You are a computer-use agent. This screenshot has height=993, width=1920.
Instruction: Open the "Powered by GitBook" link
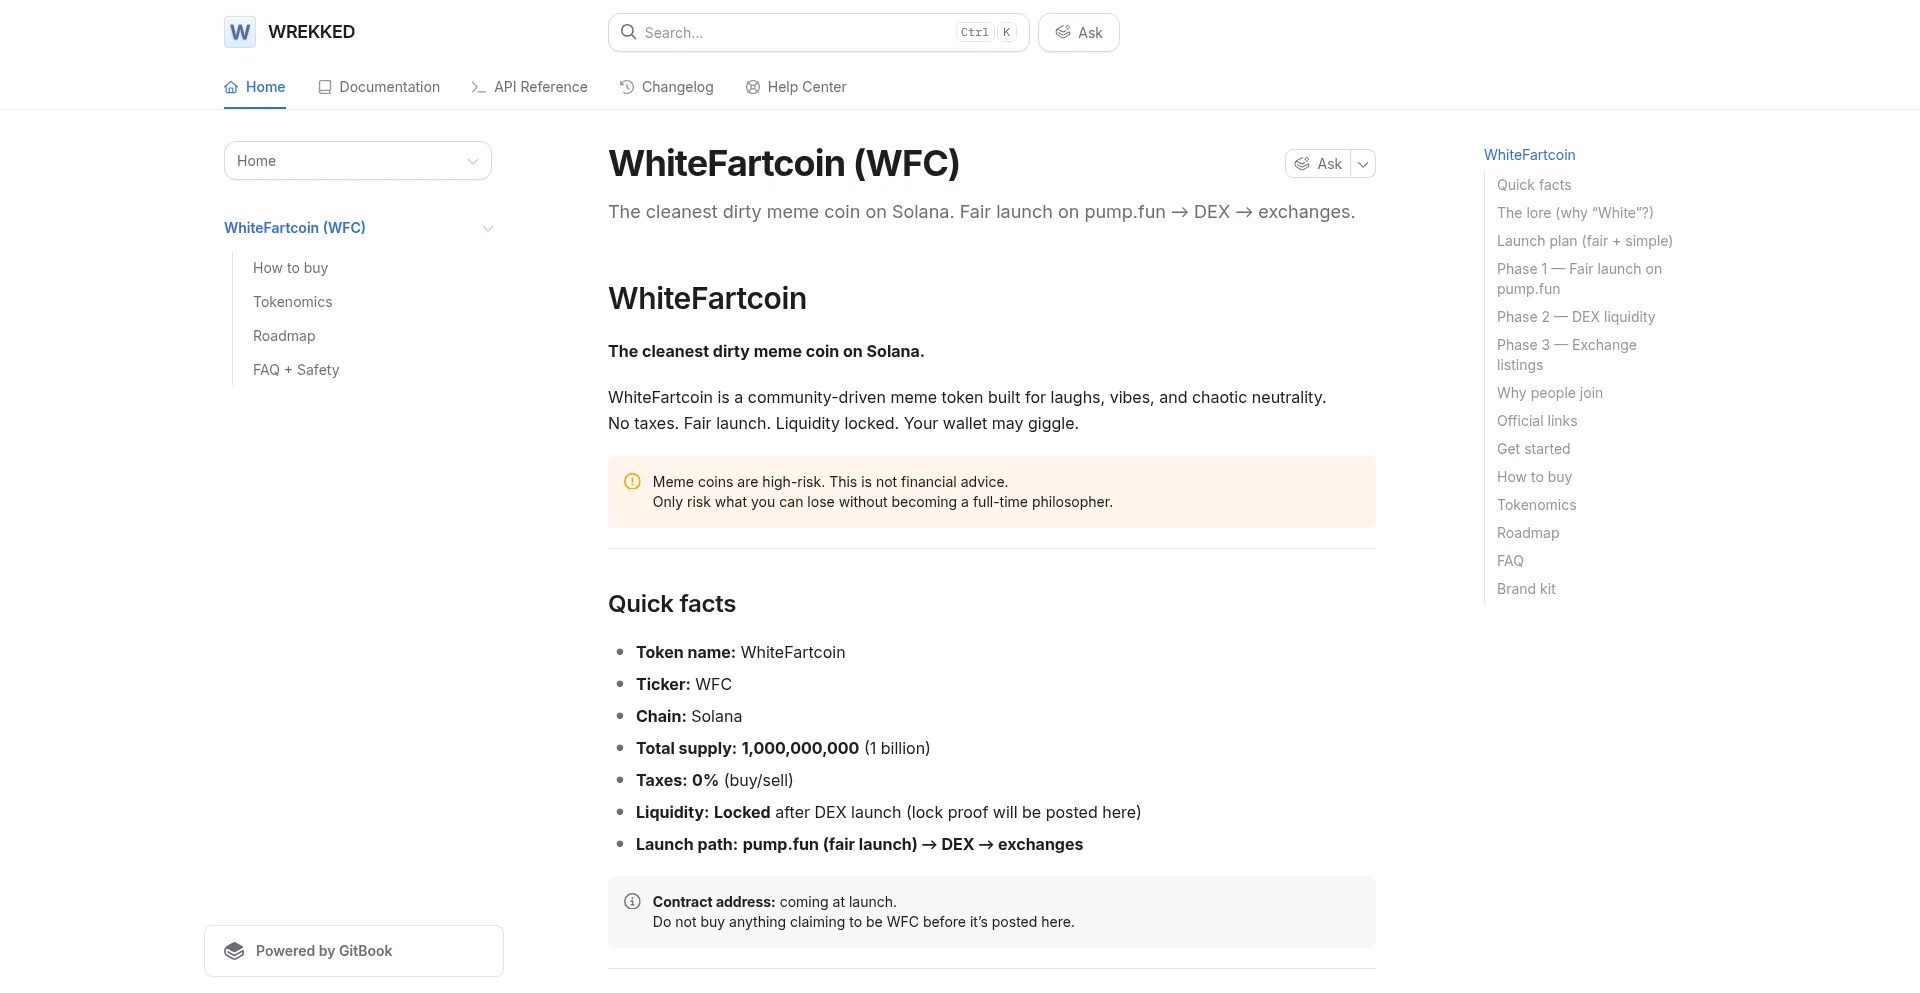click(323, 950)
